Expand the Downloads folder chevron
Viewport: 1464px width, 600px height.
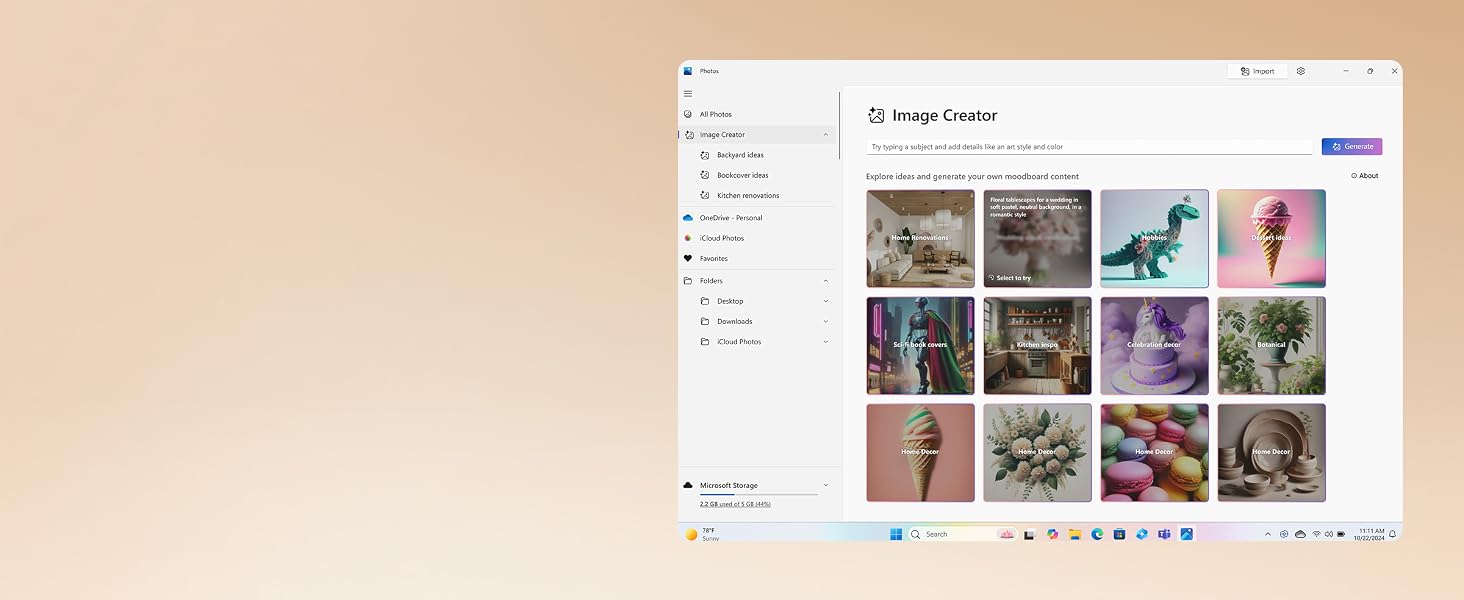pyautogui.click(x=826, y=321)
